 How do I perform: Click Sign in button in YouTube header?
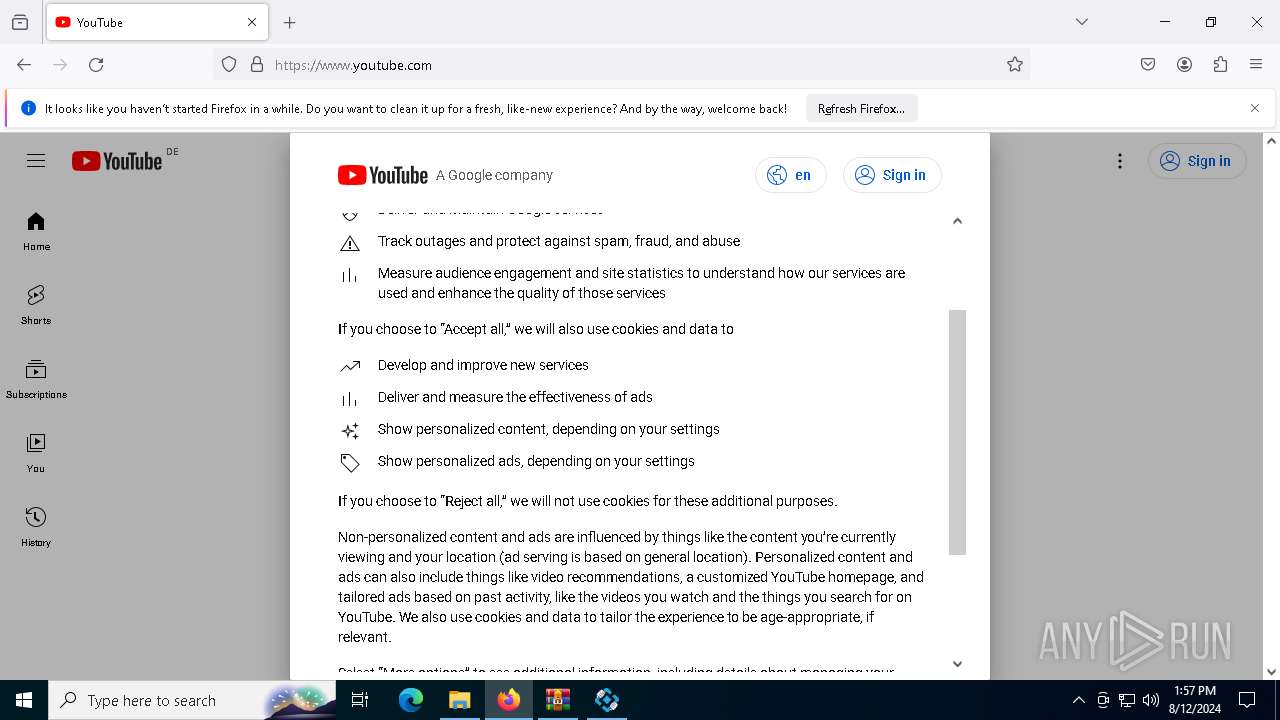click(1197, 161)
